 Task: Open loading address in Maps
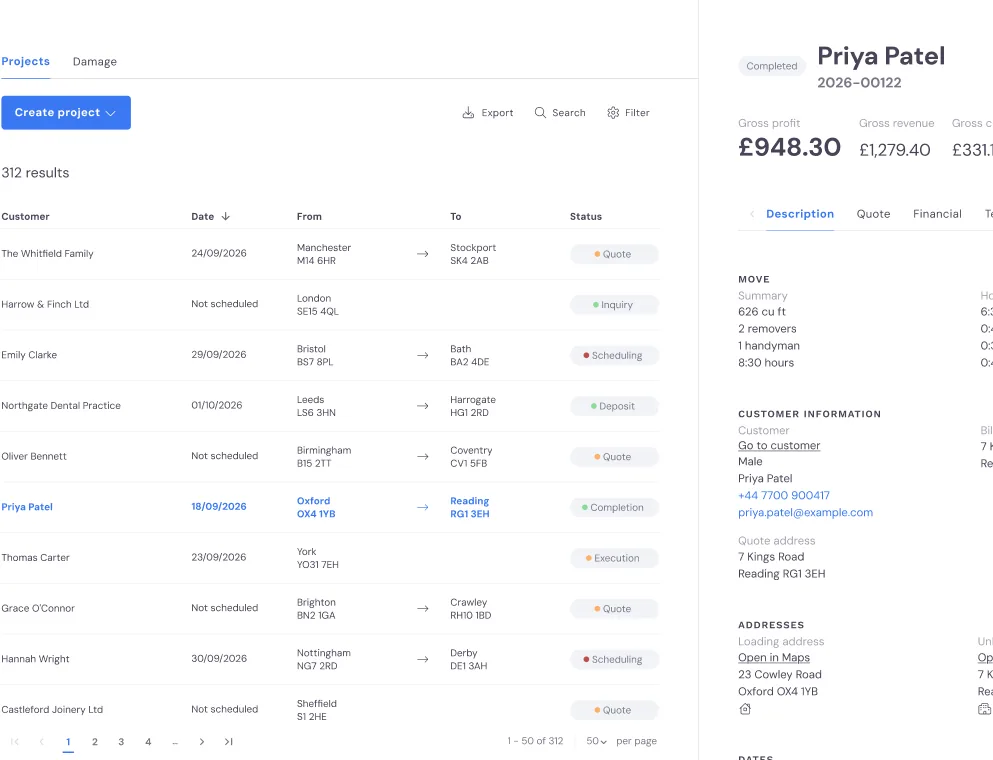[x=774, y=657]
